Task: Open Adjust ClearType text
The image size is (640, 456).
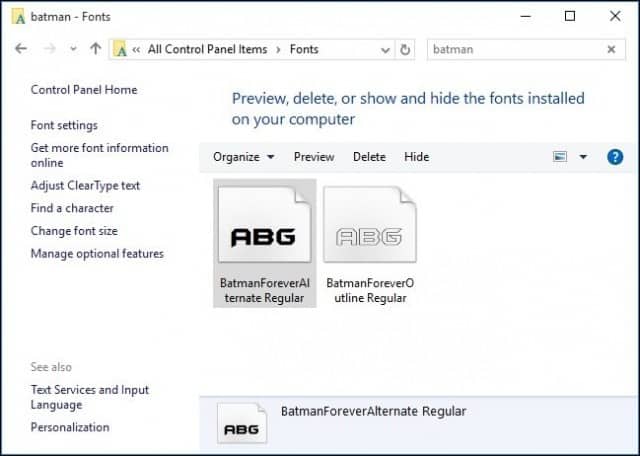Action: 85,185
